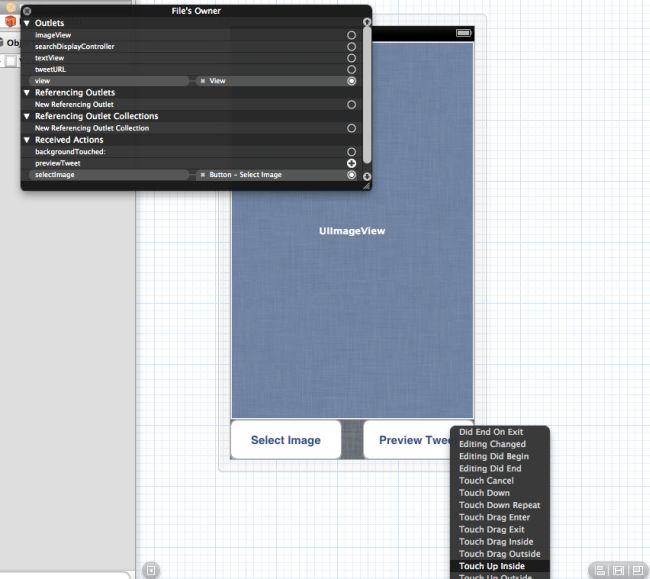Click the battery icon in simulated status bar
Viewport: 650px width, 579px height.
[463, 33]
